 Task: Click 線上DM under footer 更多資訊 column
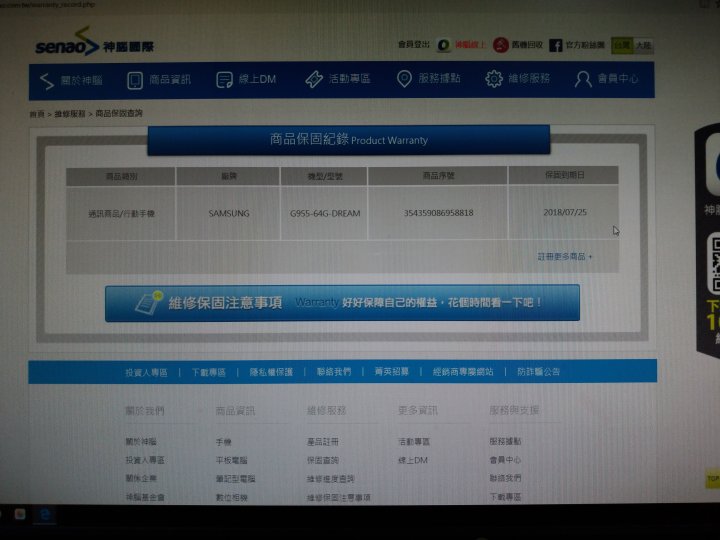pos(413,460)
